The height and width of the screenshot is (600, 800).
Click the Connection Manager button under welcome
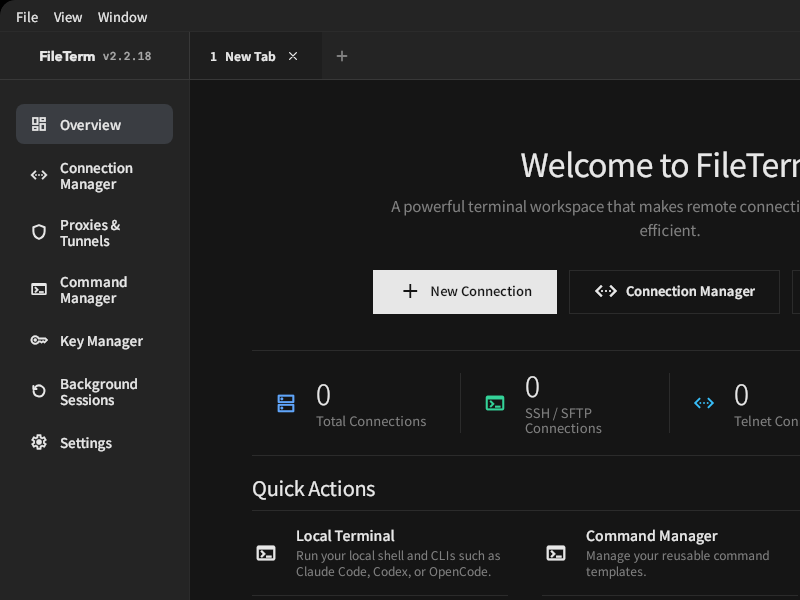pos(674,292)
